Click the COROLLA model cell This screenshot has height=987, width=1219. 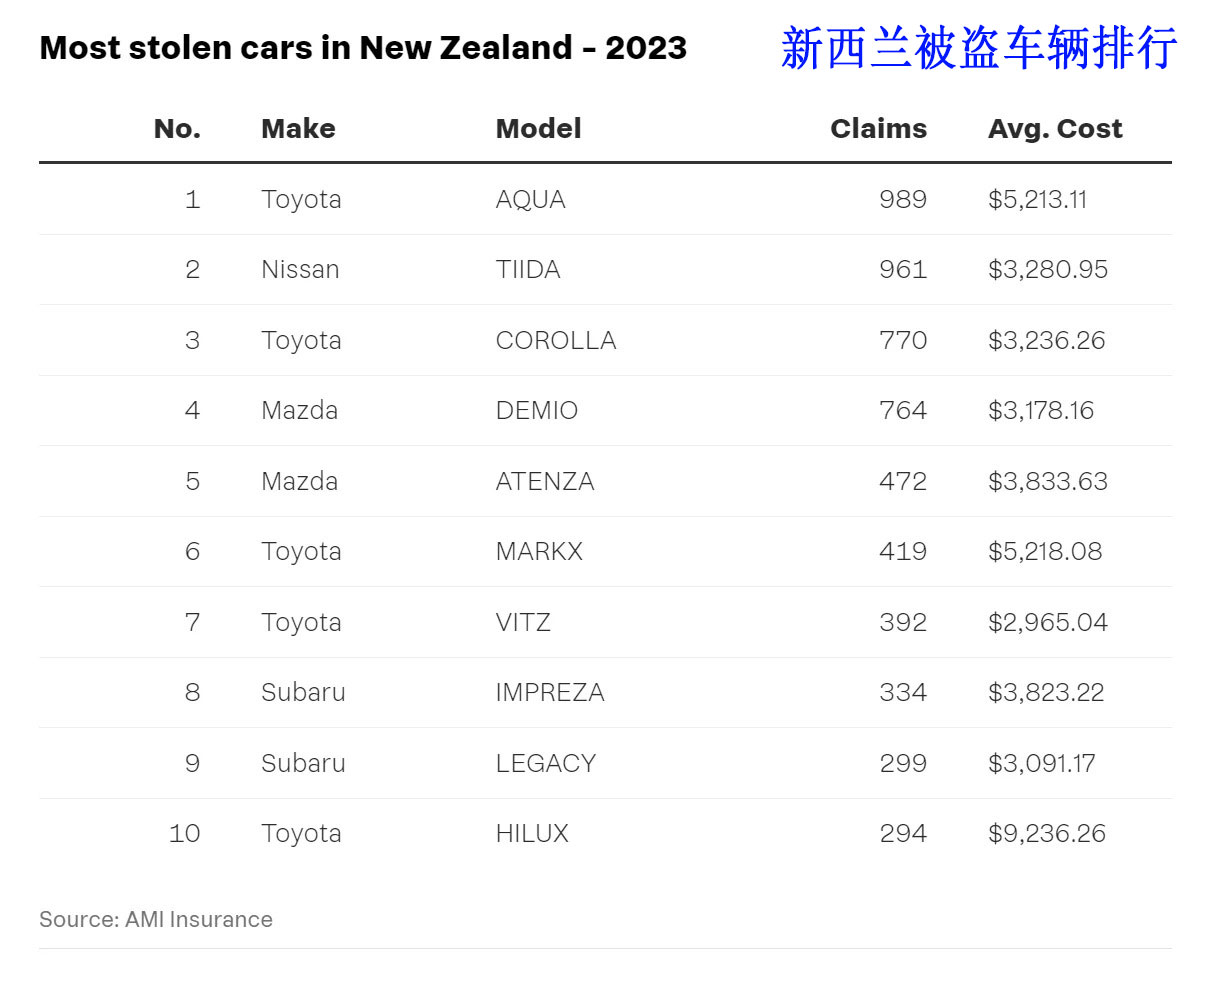tap(555, 341)
